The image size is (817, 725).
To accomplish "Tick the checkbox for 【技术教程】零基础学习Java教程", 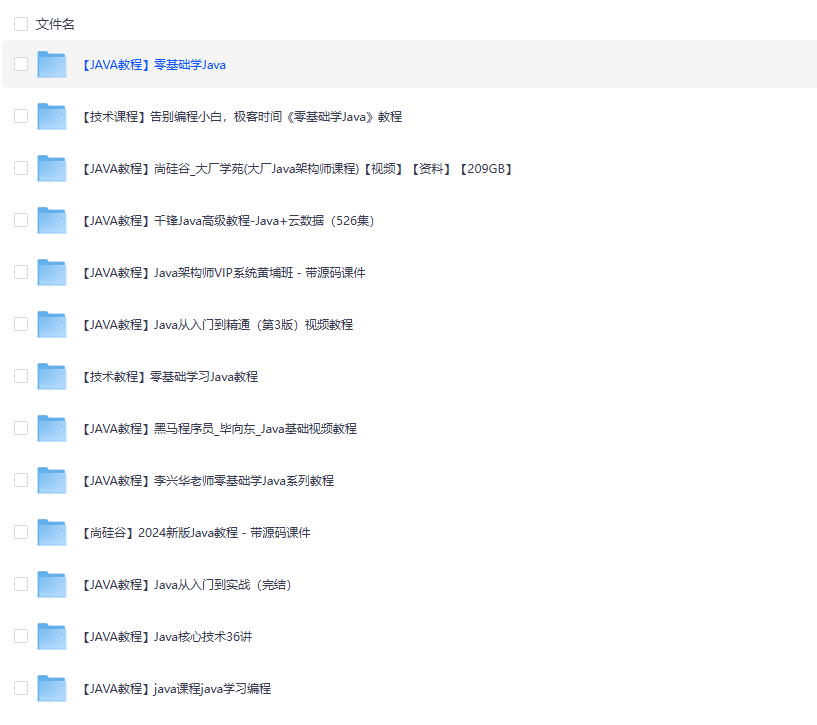I will click(x=21, y=376).
